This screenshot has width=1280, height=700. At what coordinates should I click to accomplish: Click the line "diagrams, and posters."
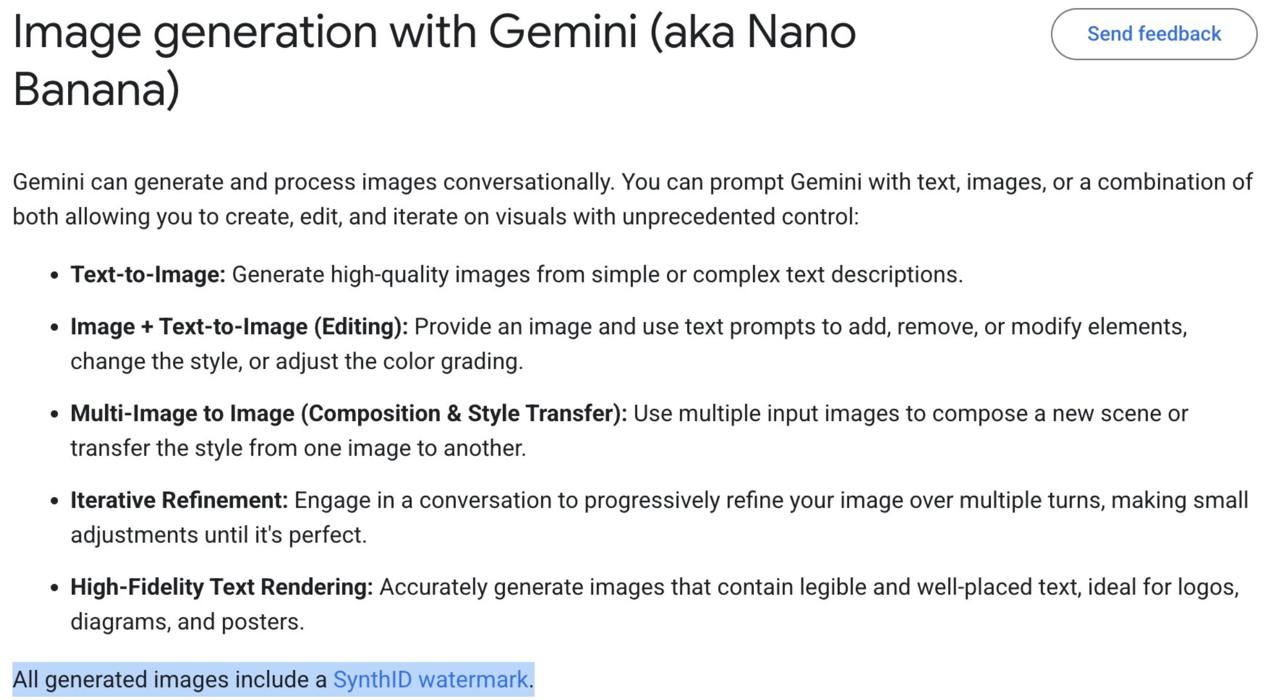(x=187, y=622)
